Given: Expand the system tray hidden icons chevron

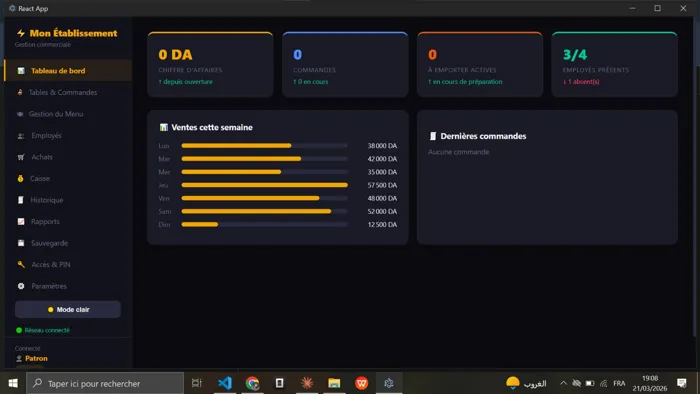Looking at the screenshot, I should pyautogui.click(x=563, y=383).
